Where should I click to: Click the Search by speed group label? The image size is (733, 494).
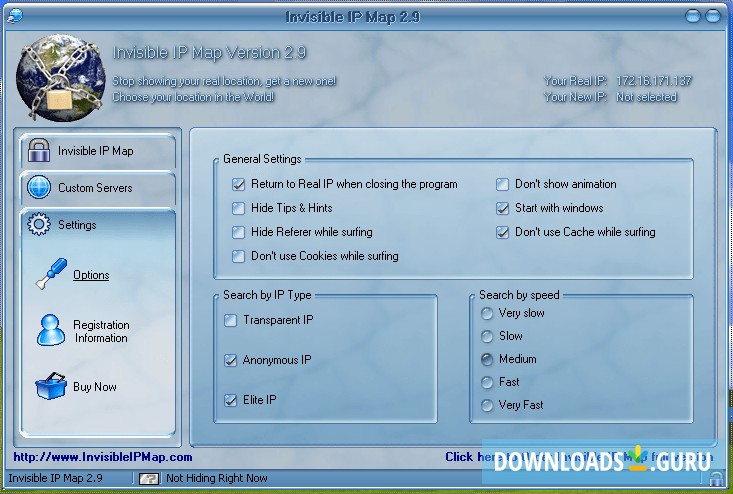[519, 295]
